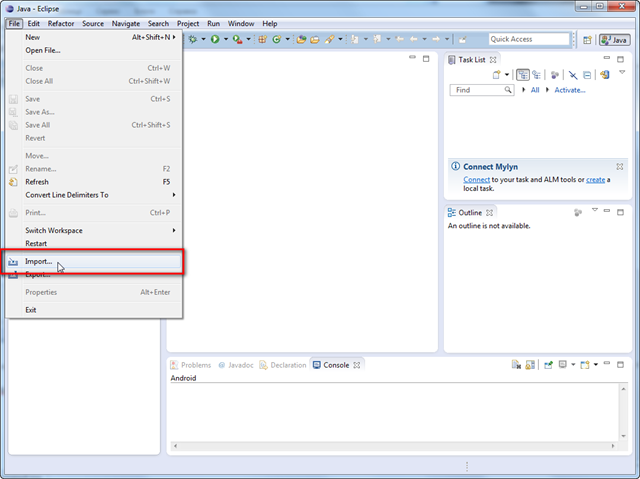The height and width of the screenshot is (479, 640).
Task: Select Import... from the File menu
Action: tap(94, 262)
